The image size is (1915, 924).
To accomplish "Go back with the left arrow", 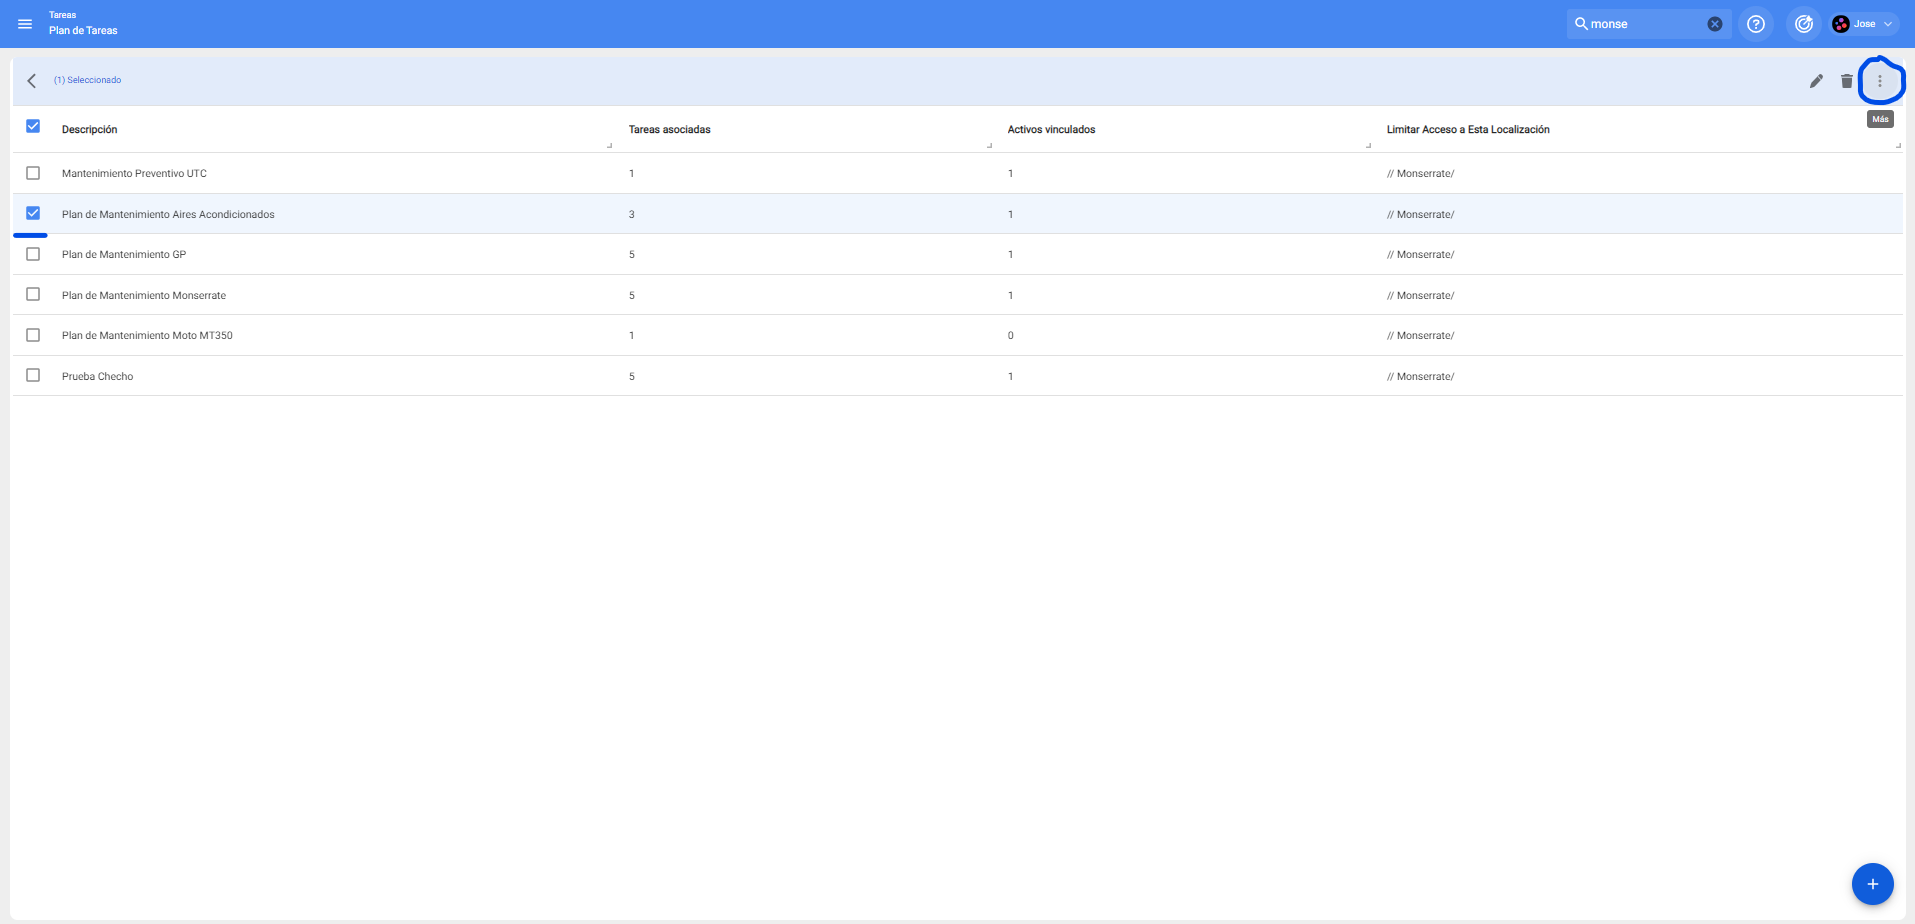I will (32, 81).
